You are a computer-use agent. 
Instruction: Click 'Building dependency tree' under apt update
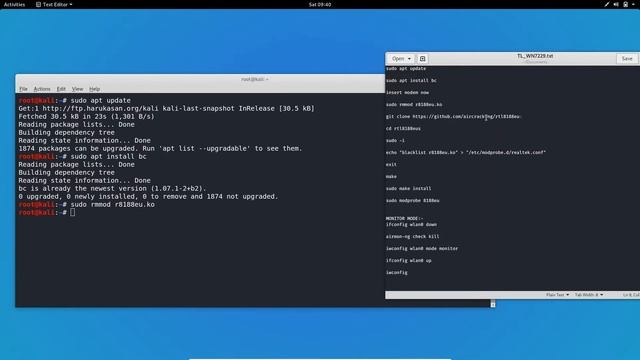(67, 133)
